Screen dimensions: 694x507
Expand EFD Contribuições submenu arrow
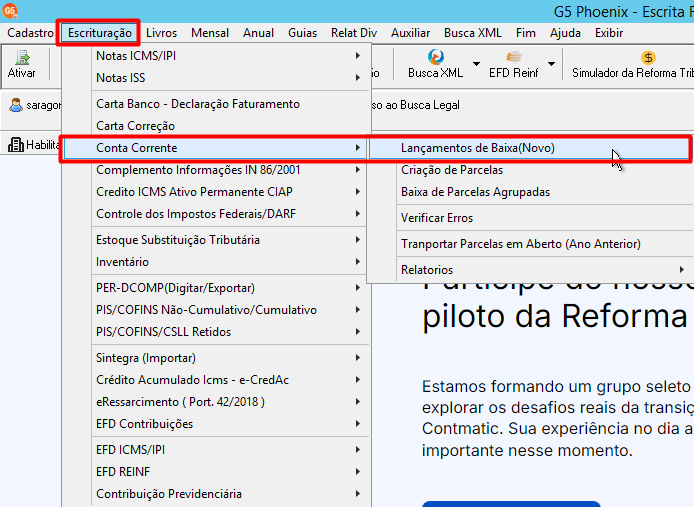tap(358, 424)
